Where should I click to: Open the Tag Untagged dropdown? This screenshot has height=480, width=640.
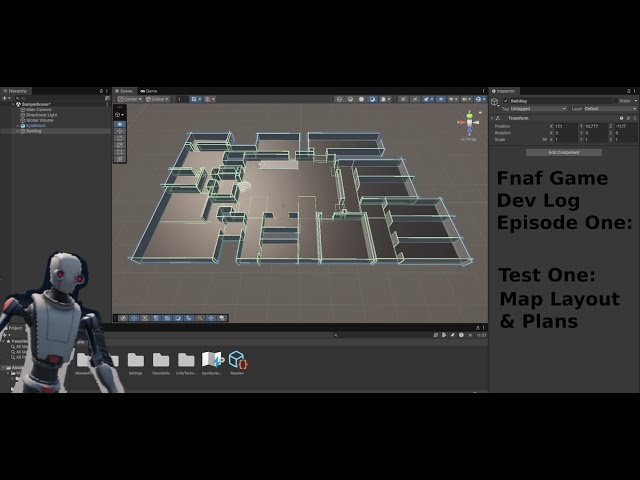(538, 109)
